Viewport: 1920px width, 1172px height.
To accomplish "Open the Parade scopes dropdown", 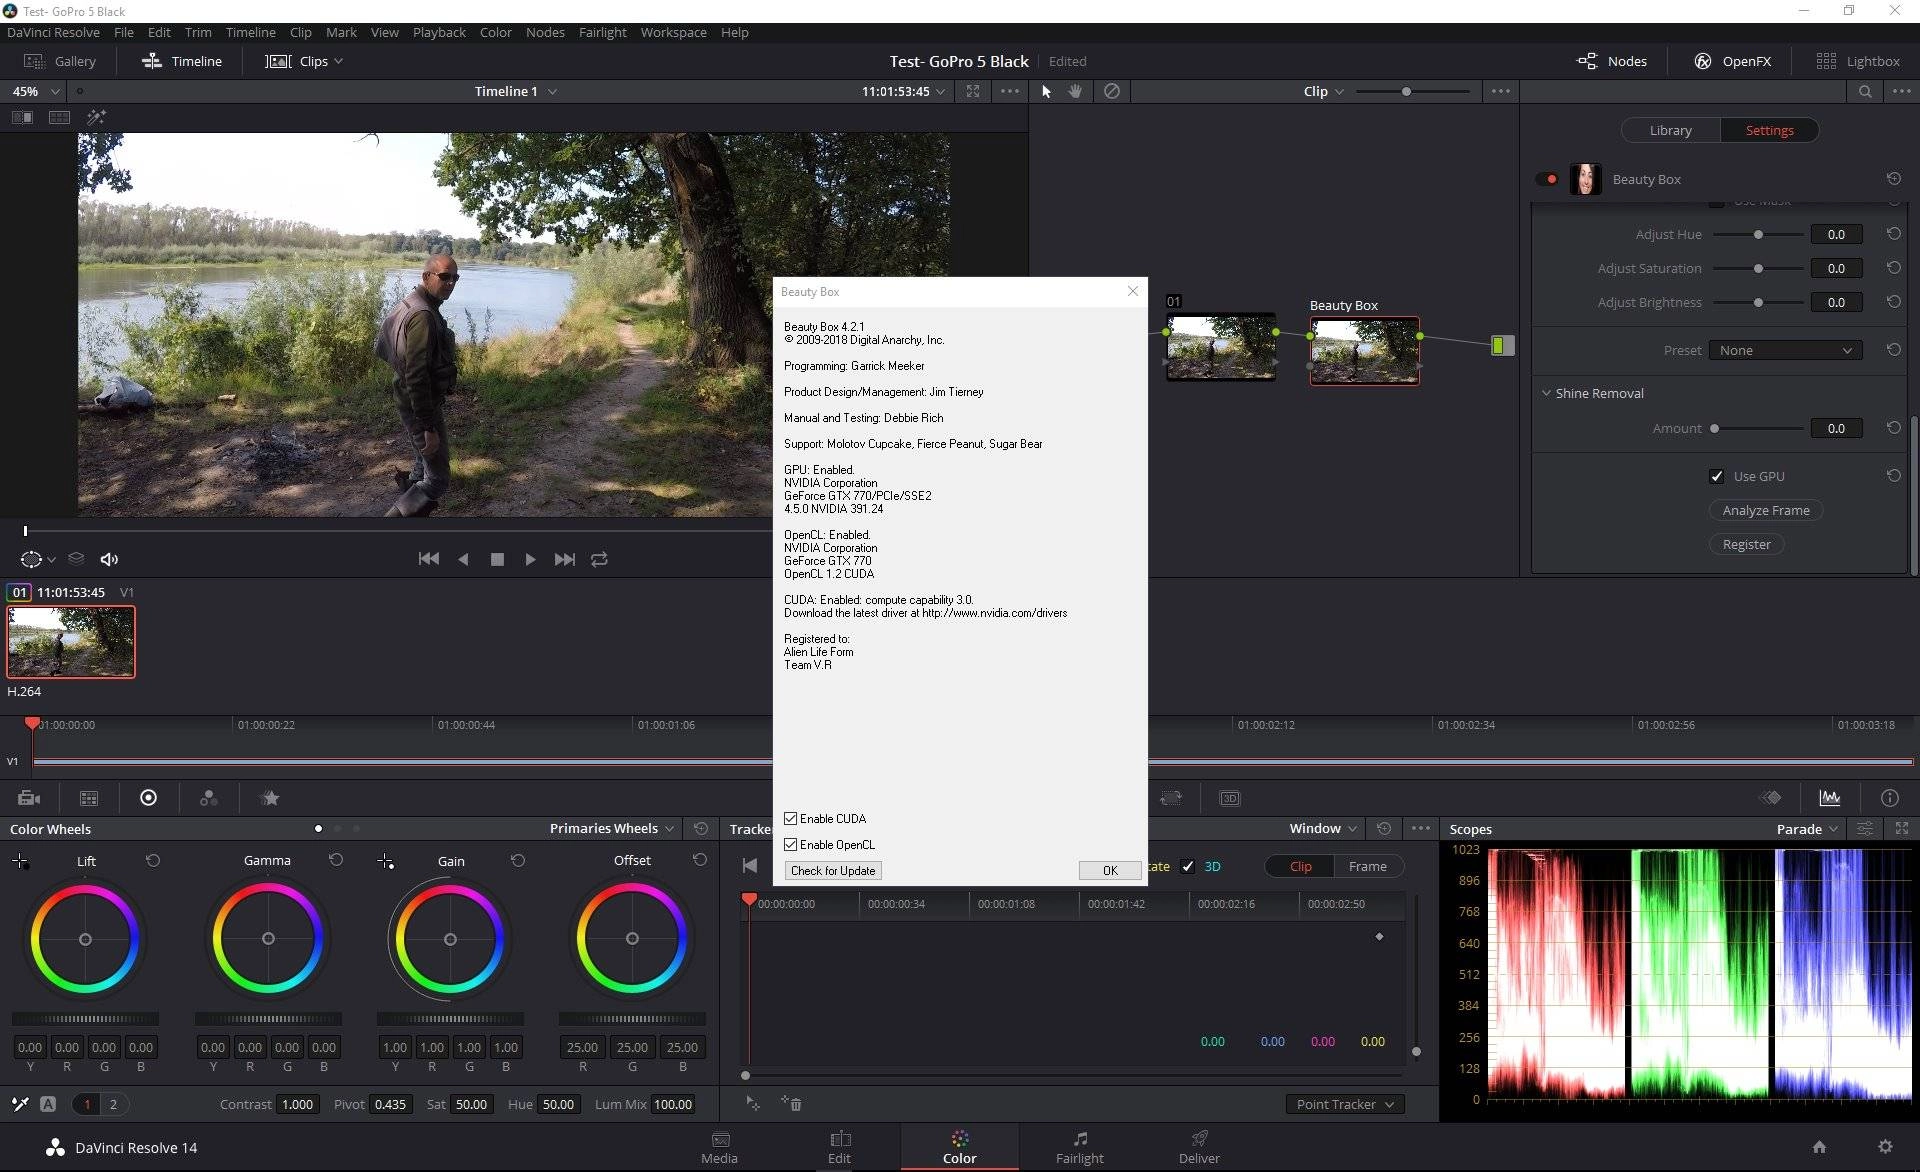I will click(1807, 828).
